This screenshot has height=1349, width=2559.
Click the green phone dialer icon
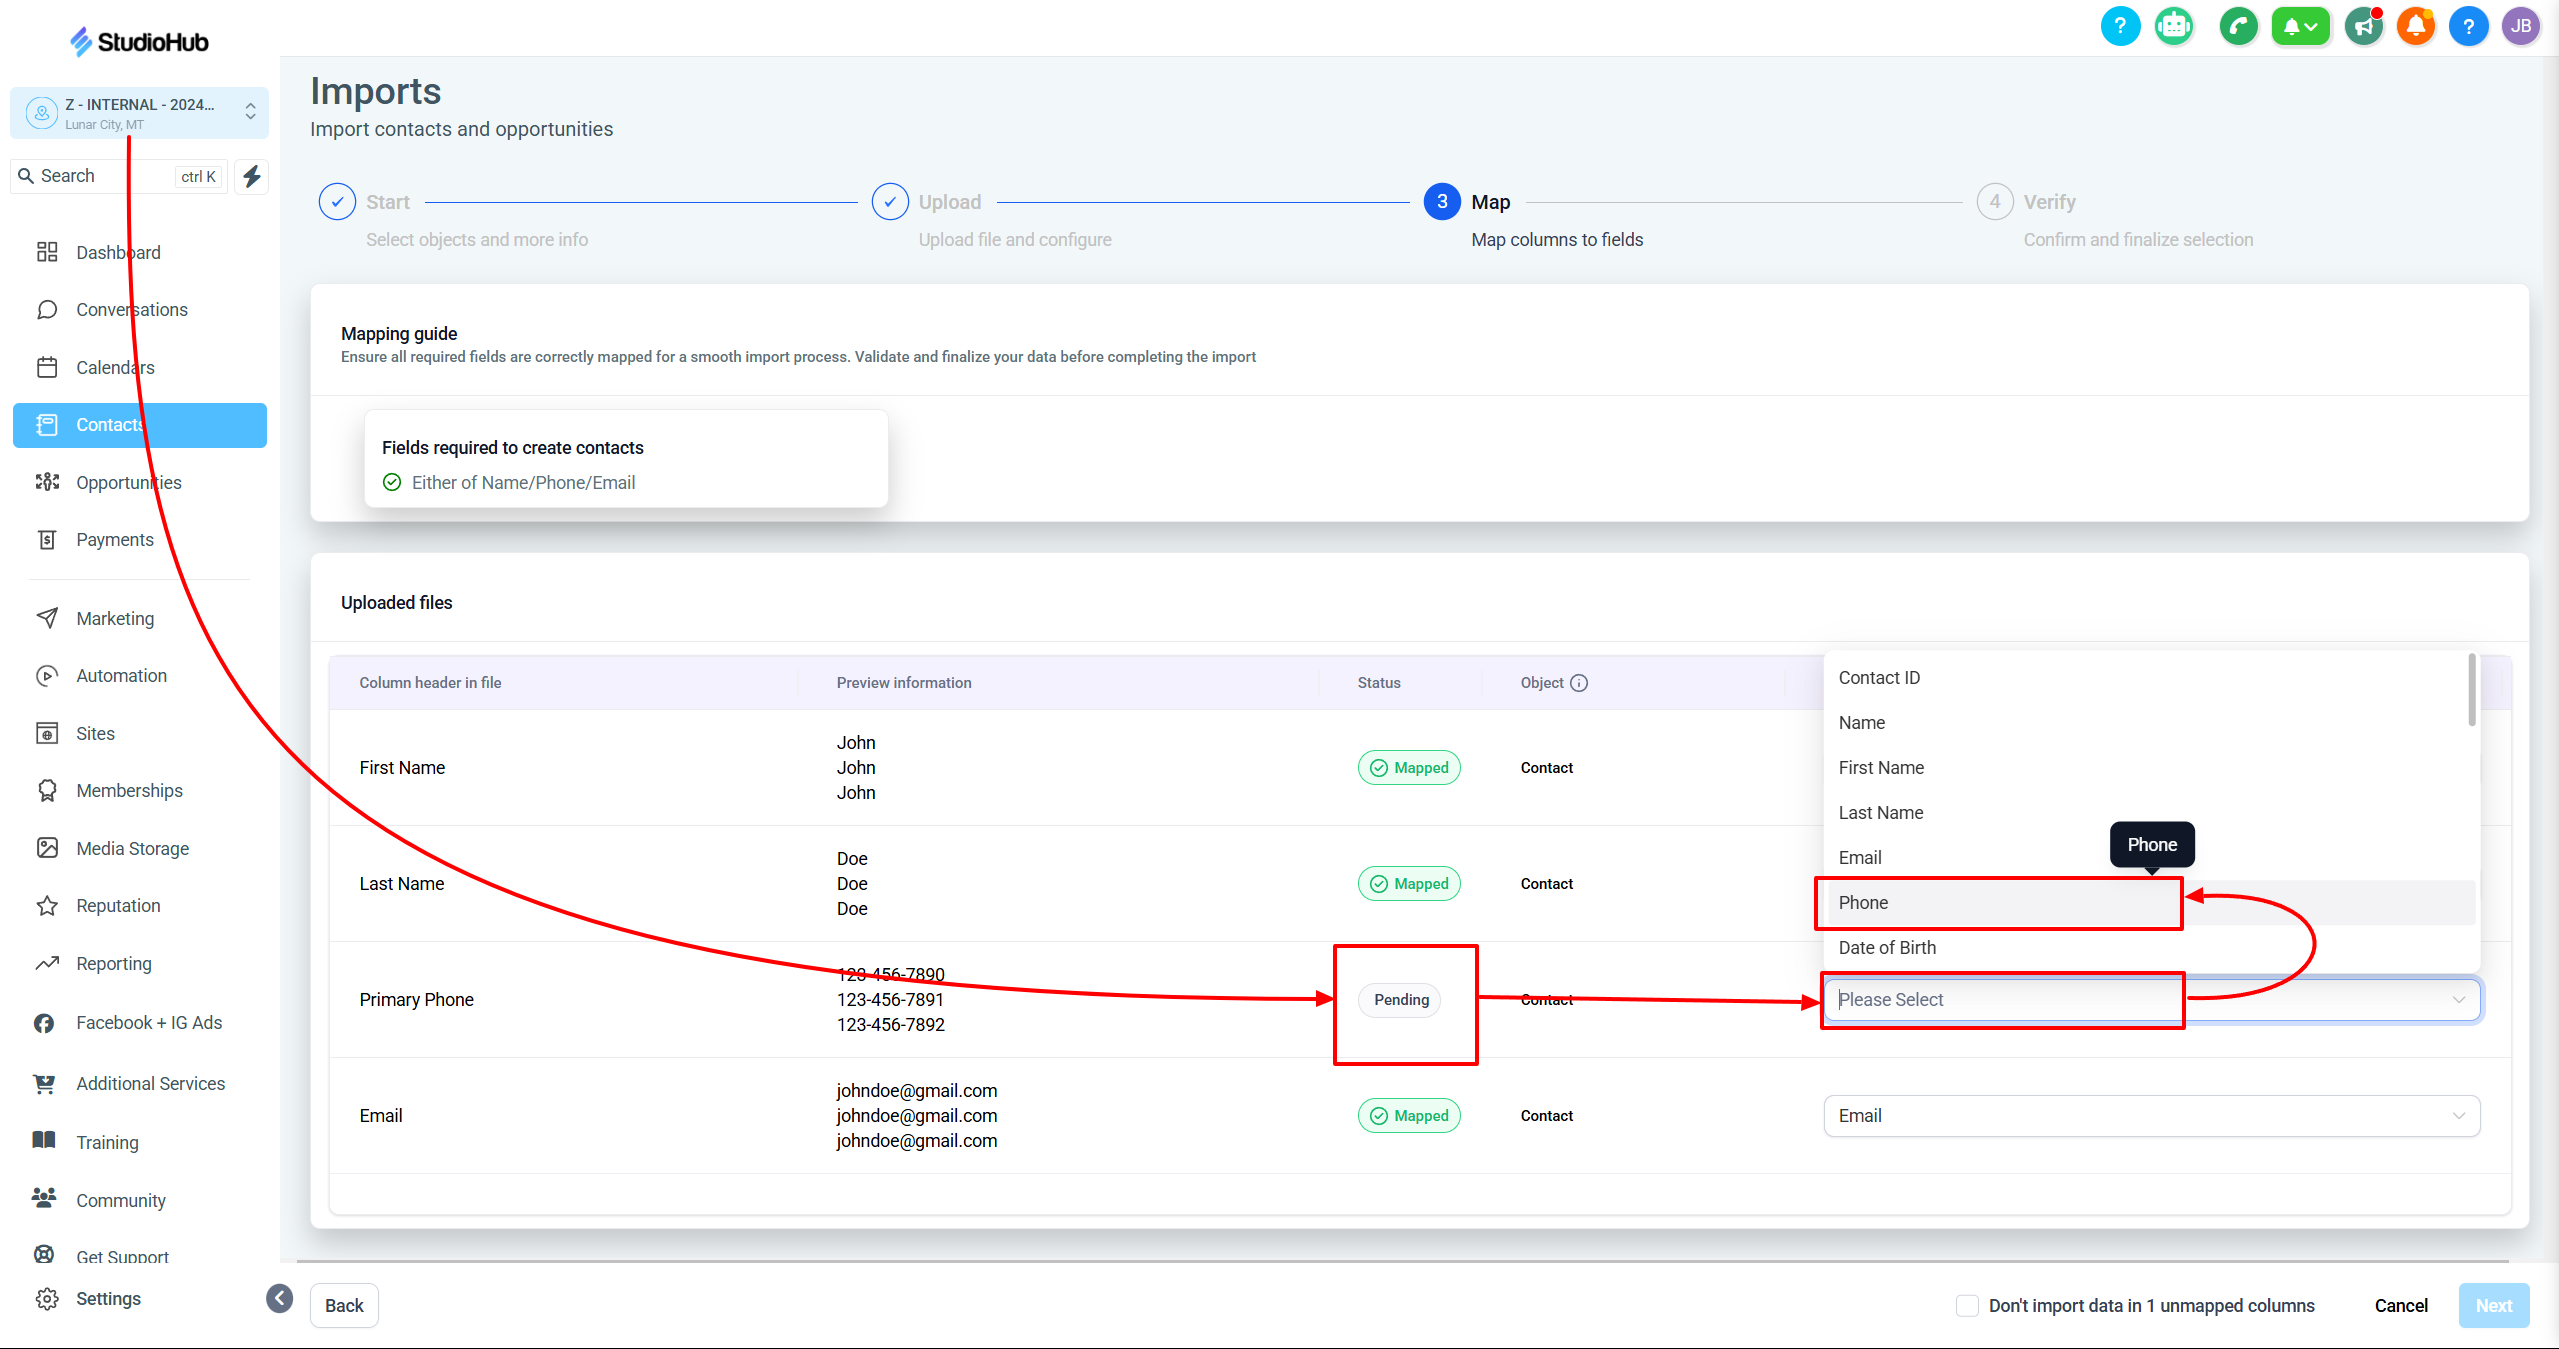point(2238,26)
